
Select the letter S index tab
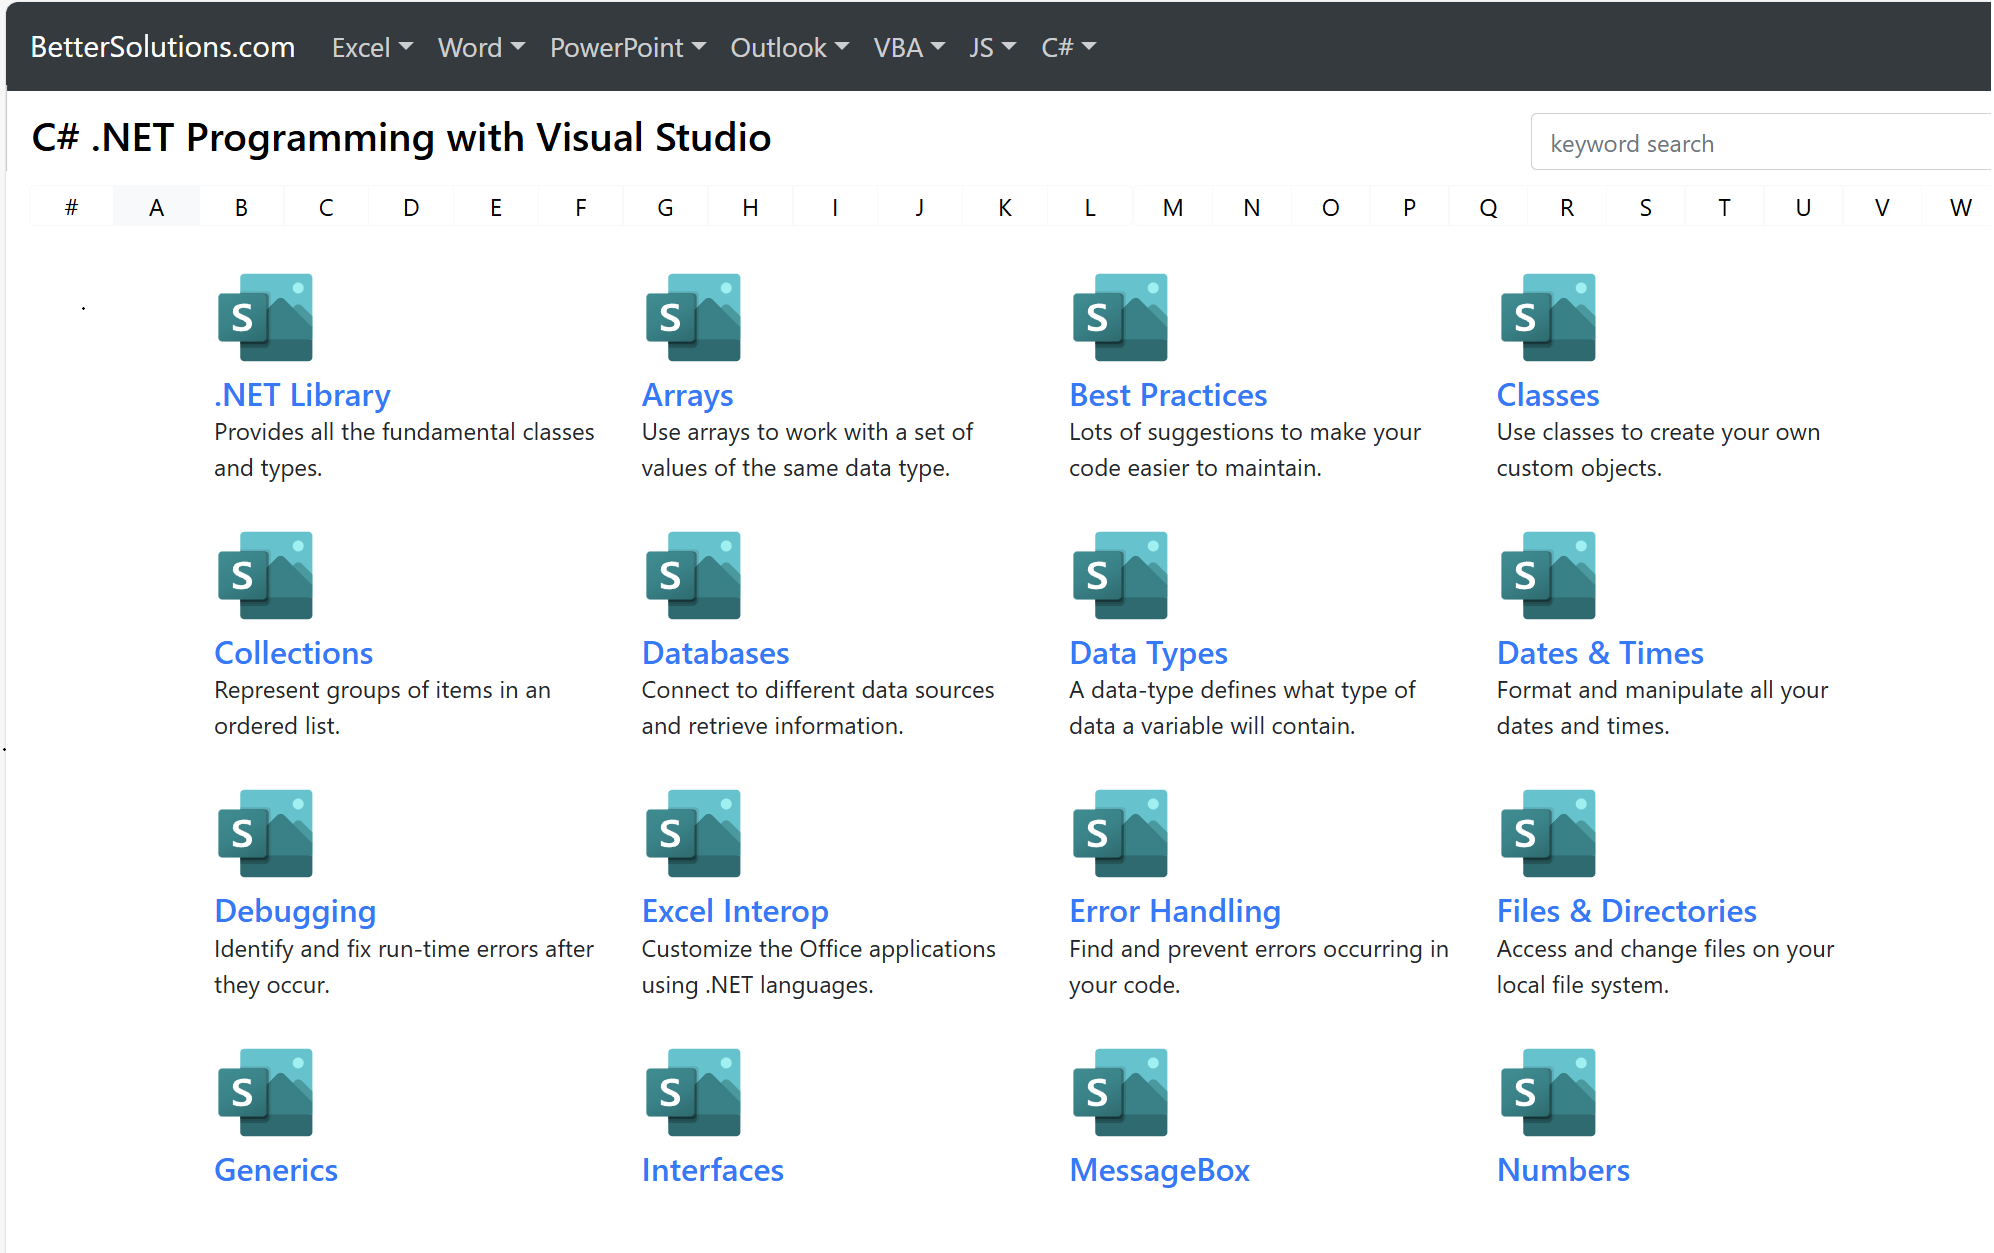(x=1646, y=207)
